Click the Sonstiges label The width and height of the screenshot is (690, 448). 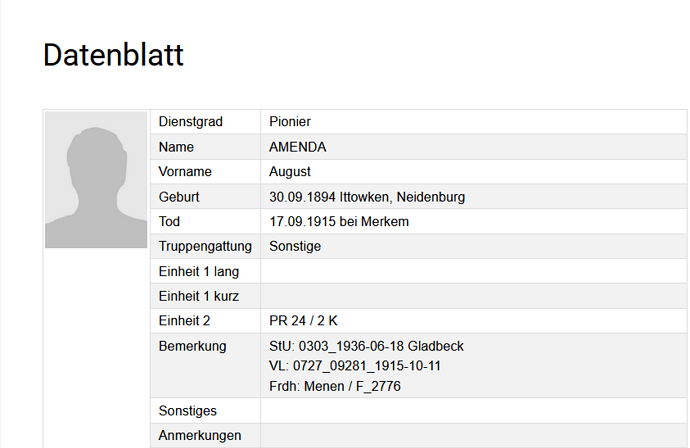(x=187, y=411)
